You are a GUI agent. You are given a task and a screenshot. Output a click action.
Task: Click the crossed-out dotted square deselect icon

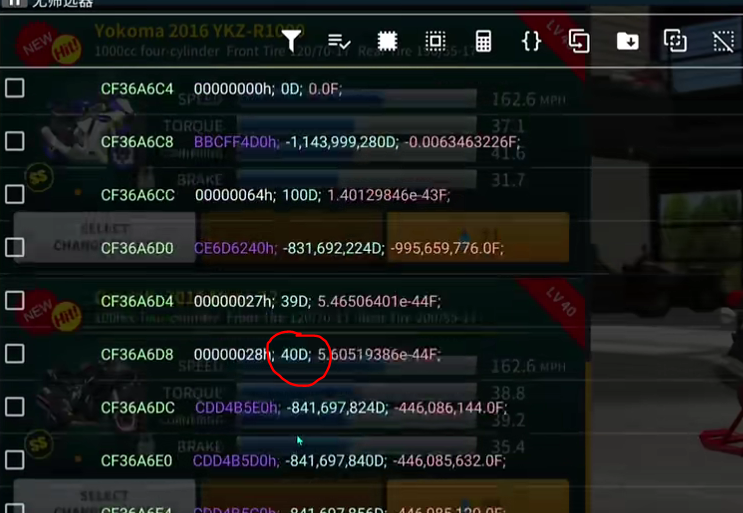pos(723,42)
